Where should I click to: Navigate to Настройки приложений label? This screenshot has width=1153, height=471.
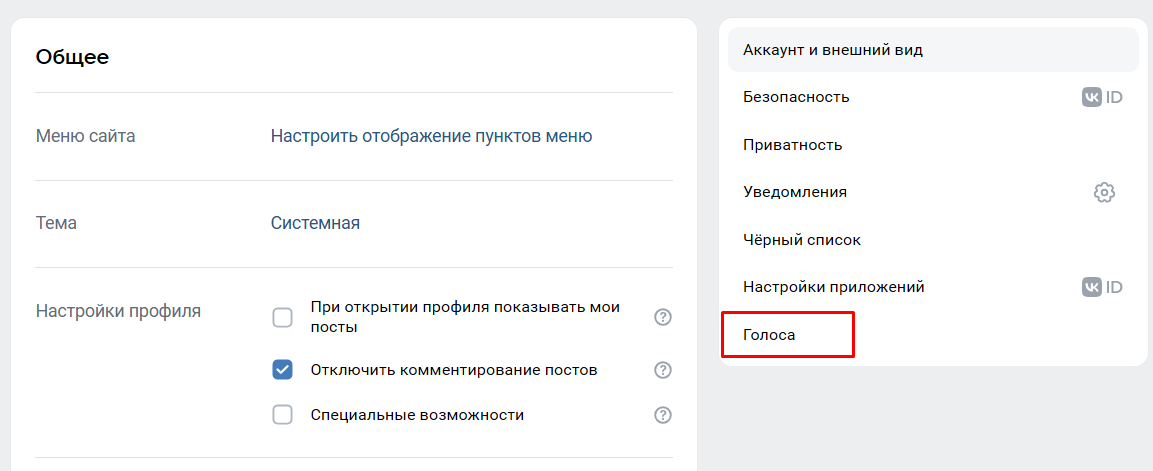(x=834, y=287)
